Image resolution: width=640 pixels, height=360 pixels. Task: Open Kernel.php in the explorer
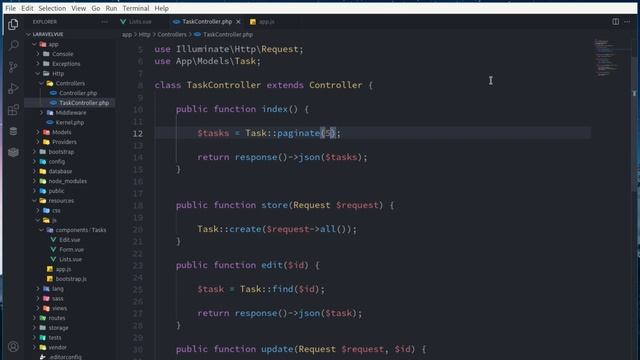(x=69, y=122)
